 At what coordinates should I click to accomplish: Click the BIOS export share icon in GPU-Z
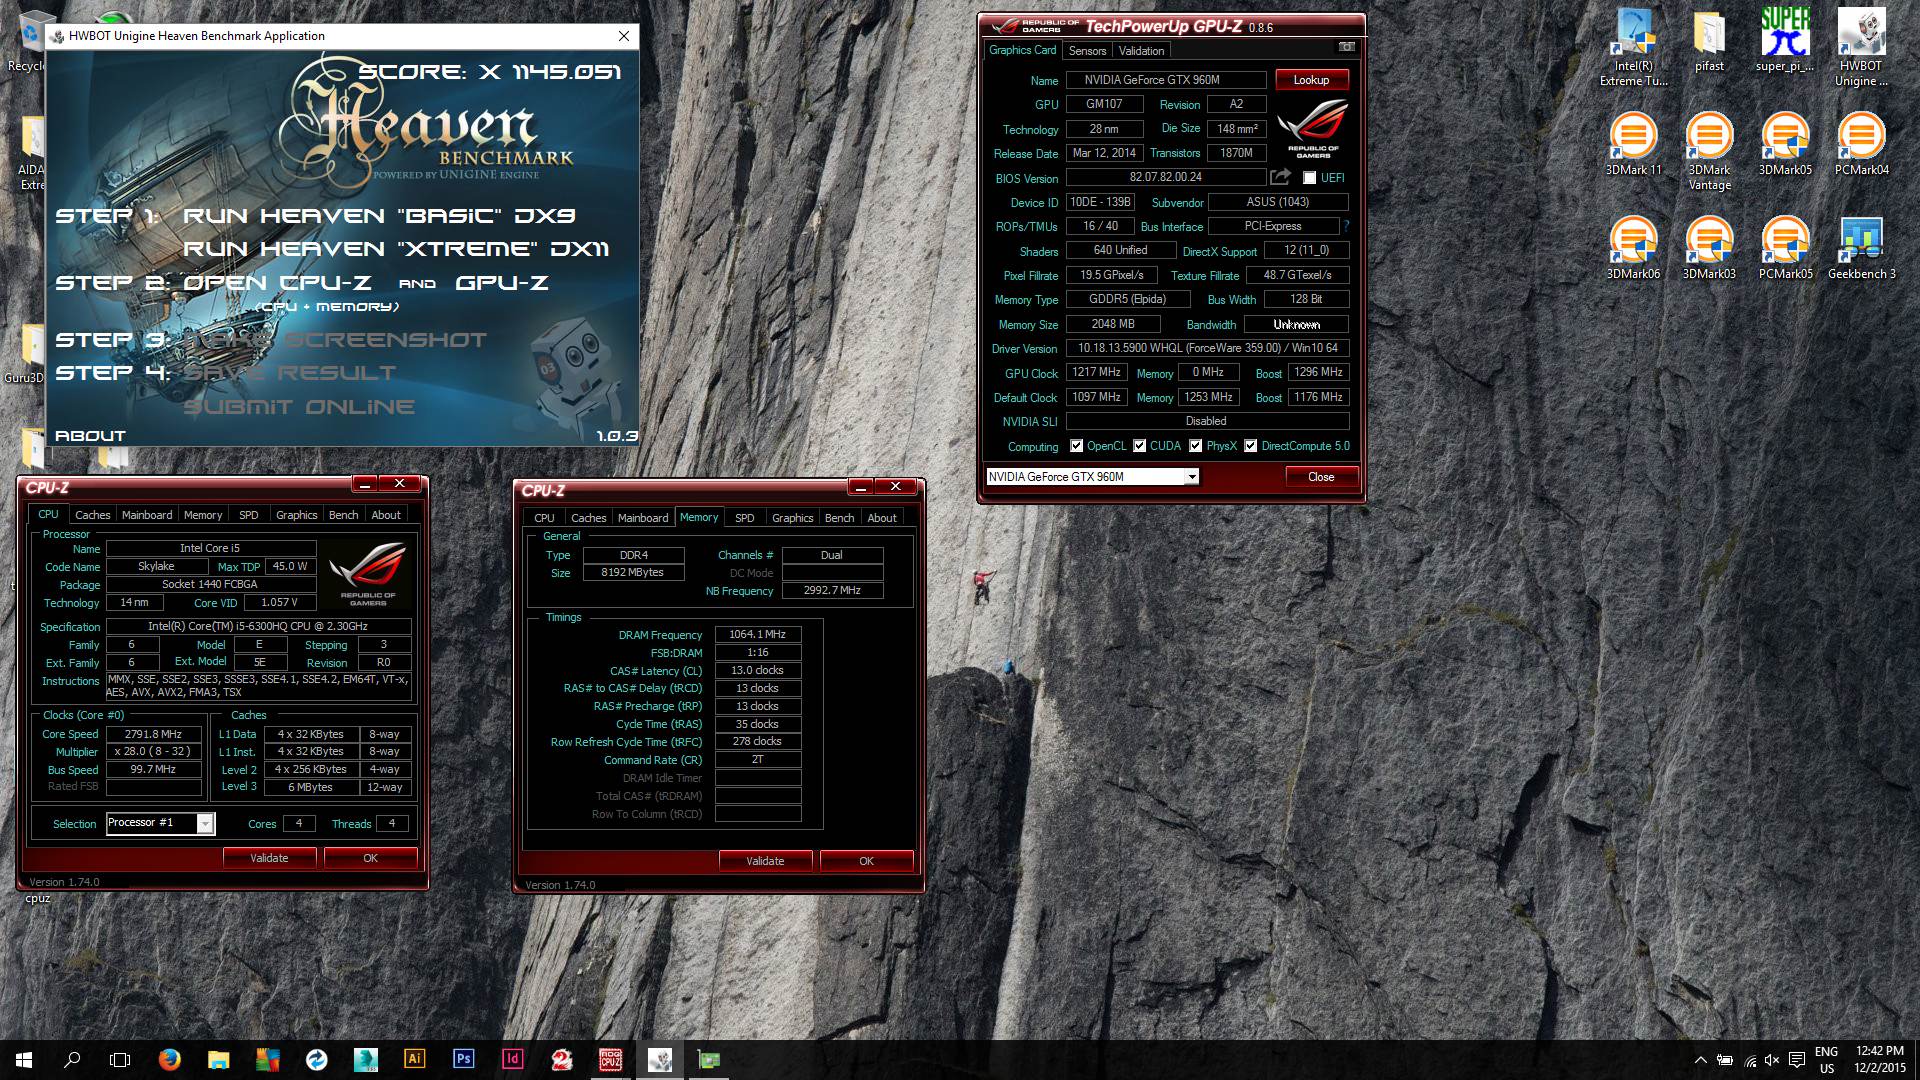click(x=1280, y=177)
